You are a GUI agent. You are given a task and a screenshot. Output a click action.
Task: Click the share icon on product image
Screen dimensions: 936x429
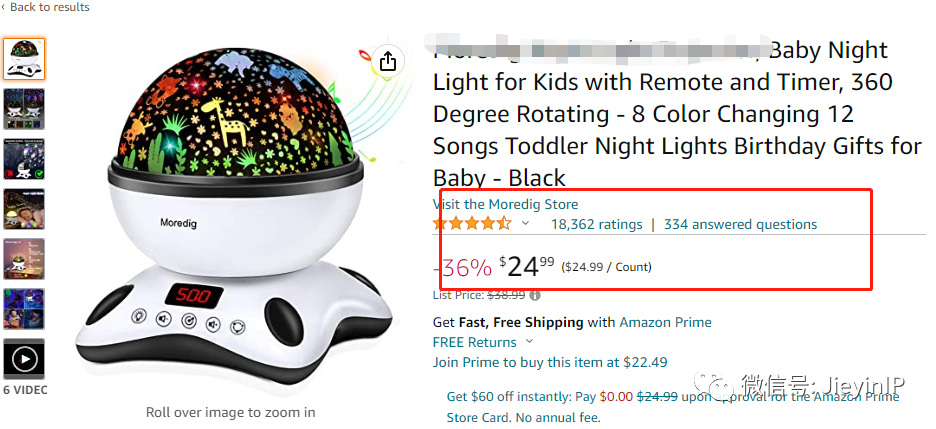pyautogui.click(x=388, y=61)
